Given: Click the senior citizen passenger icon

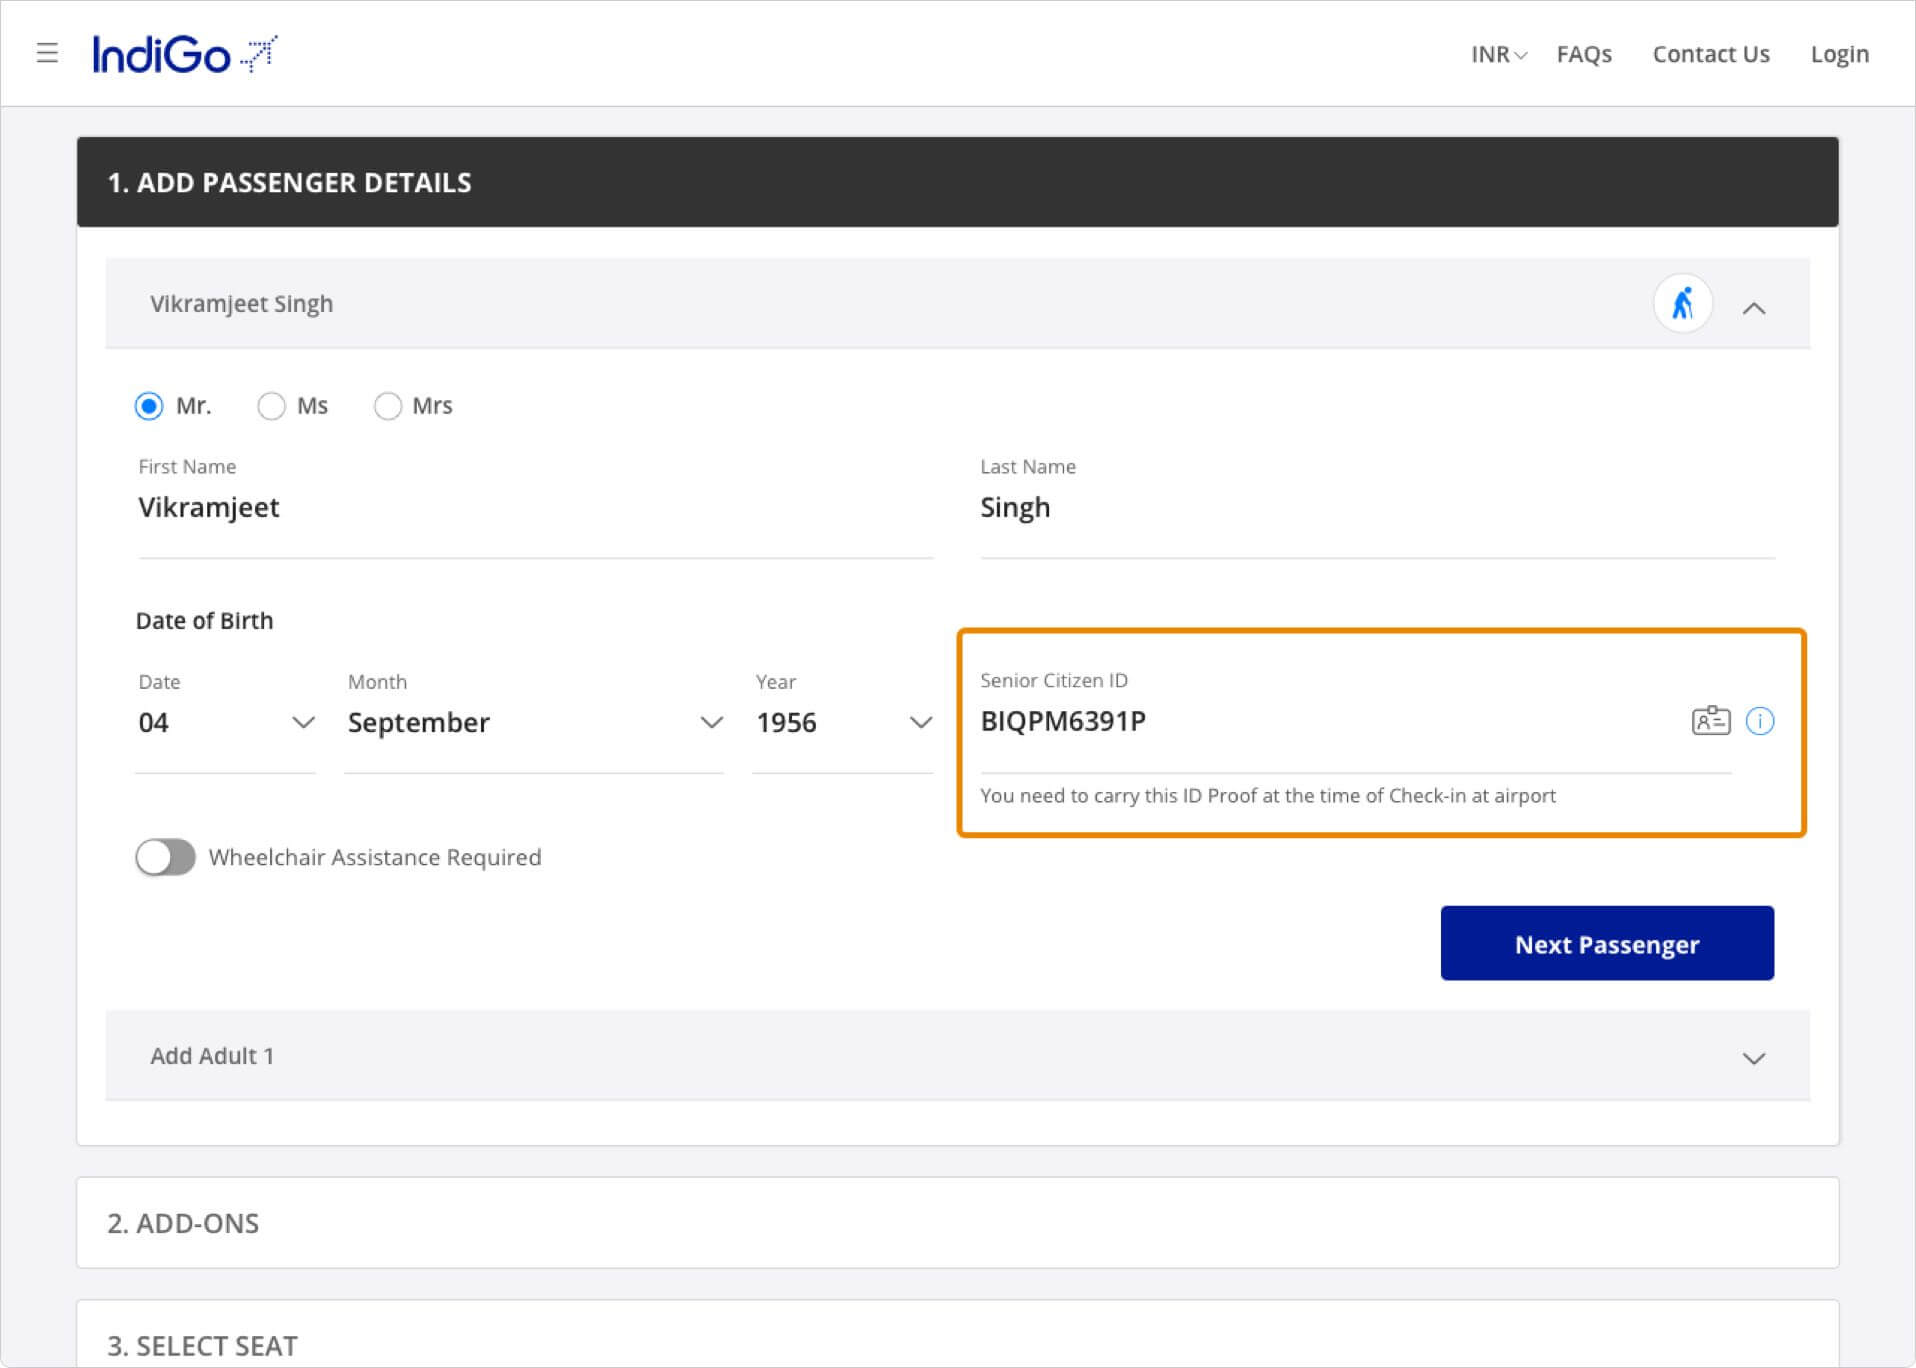Looking at the screenshot, I should (1682, 304).
